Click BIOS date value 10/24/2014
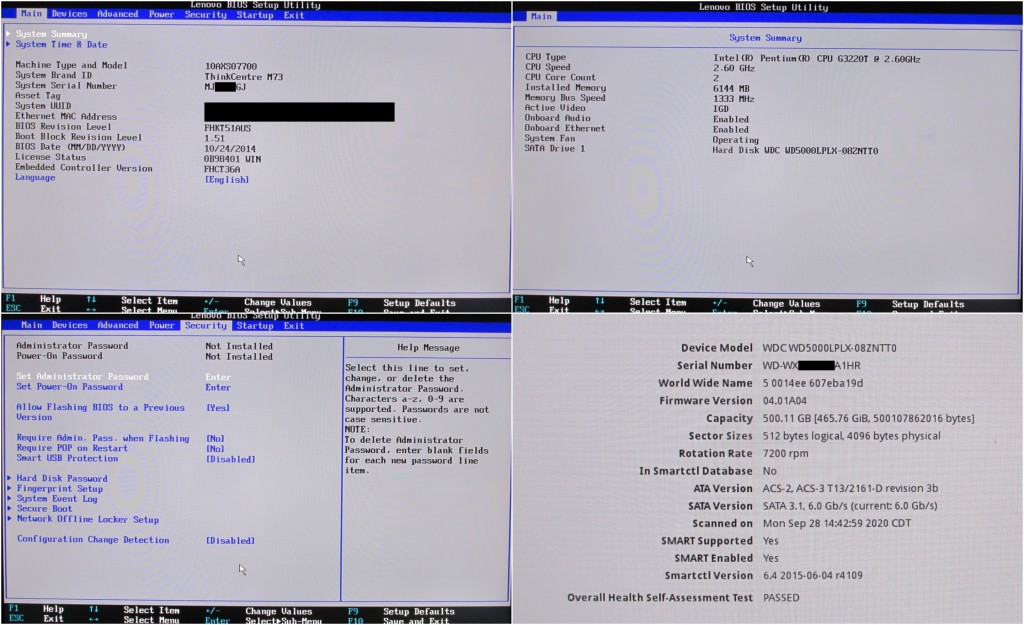1024x625 pixels. 230,148
